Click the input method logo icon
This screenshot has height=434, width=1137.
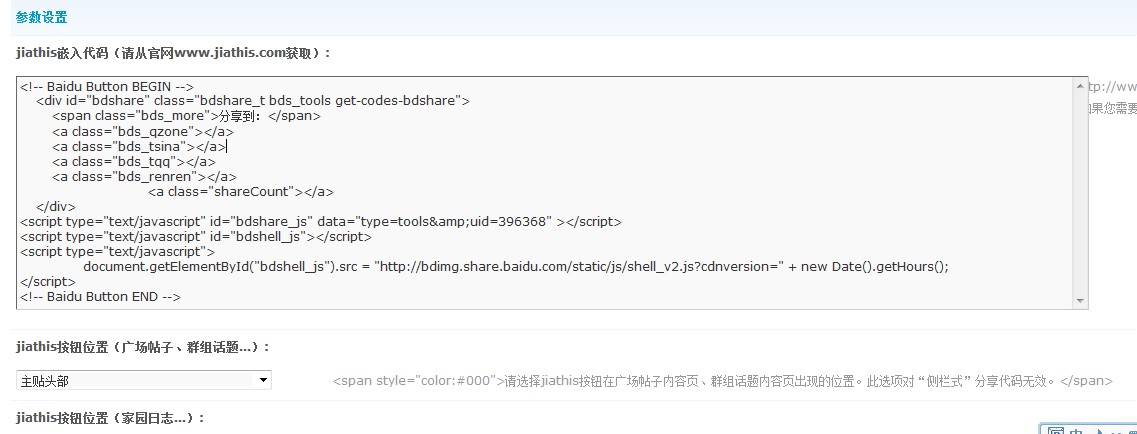coord(1056,431)
